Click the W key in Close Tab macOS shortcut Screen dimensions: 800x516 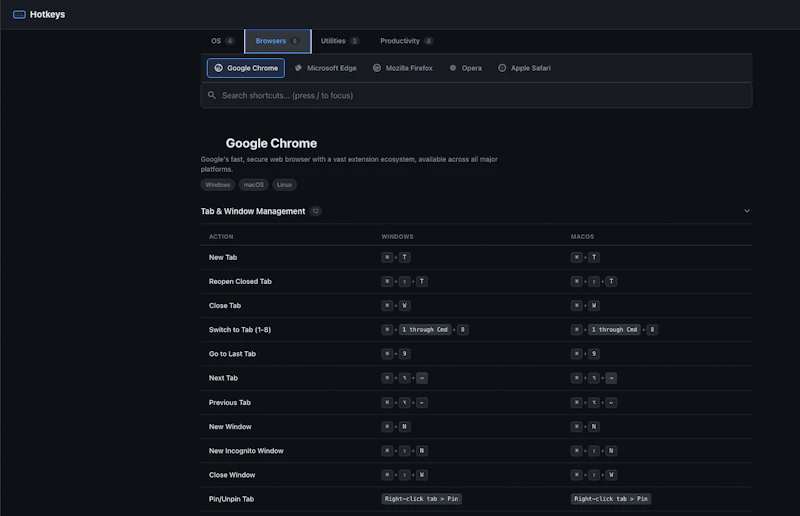(x=594, y=306)
